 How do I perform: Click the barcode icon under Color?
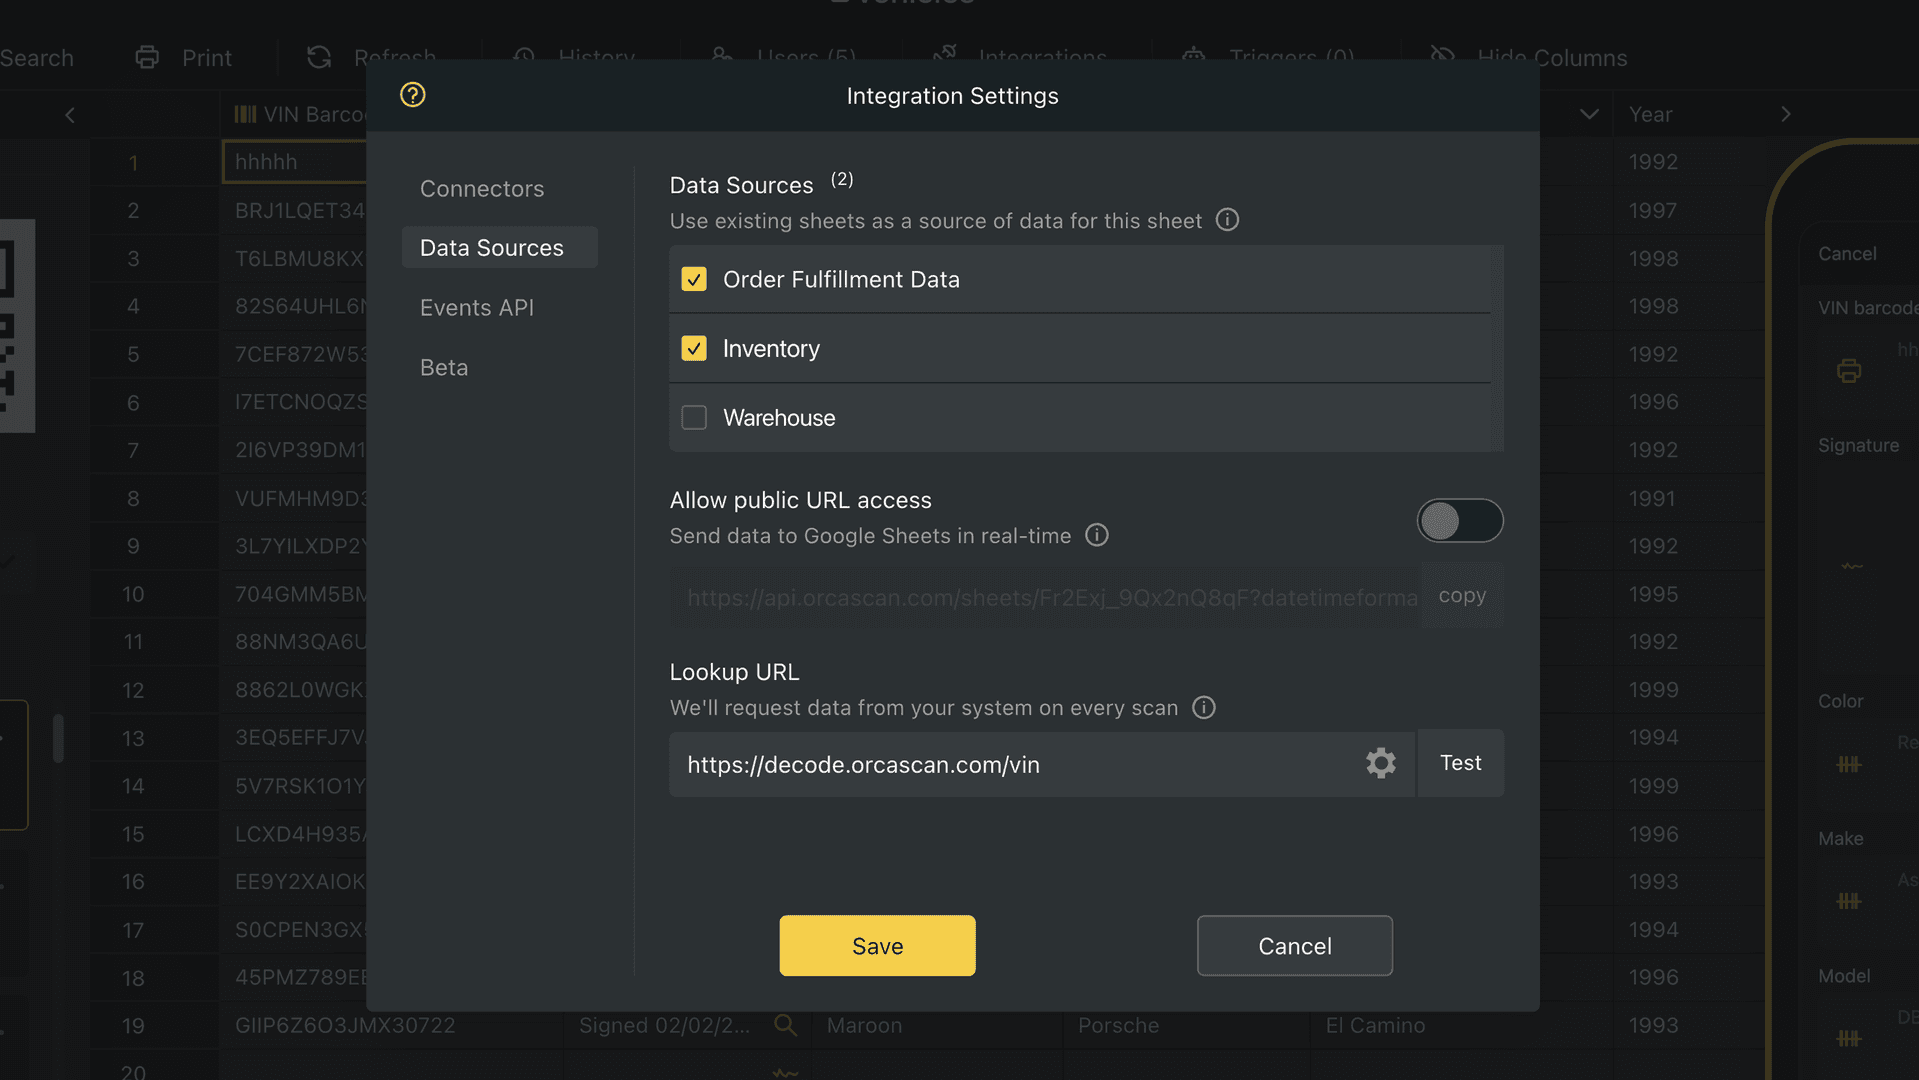coord(1848,763)
